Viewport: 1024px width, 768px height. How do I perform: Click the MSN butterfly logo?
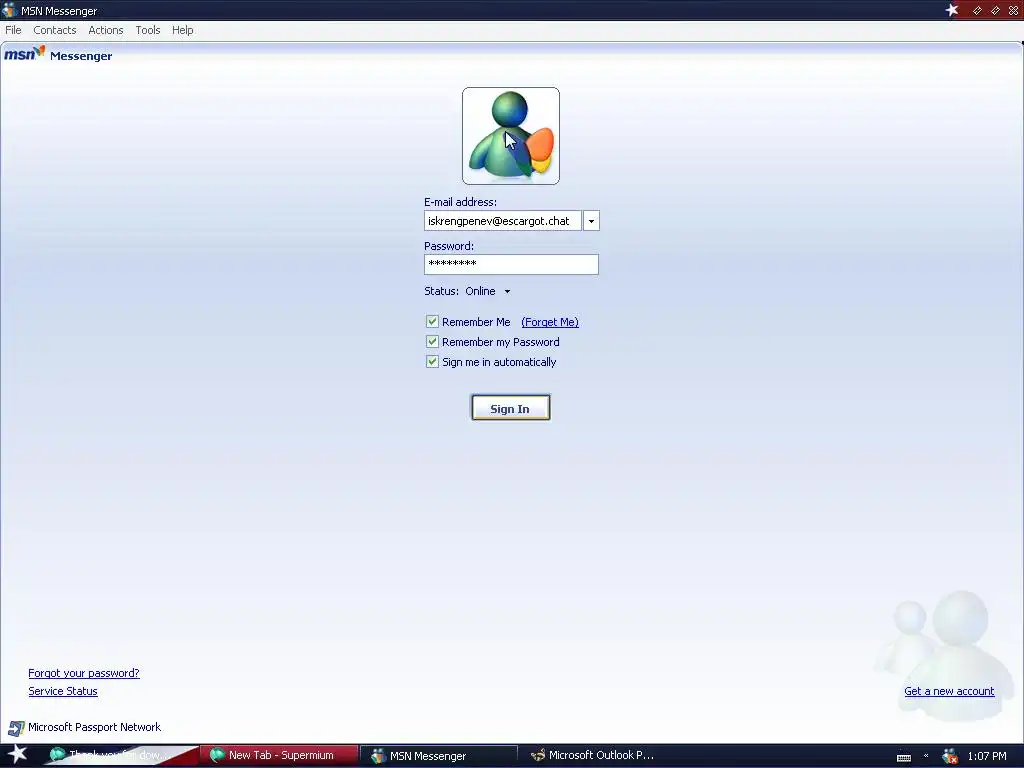(x=25, y=54)
